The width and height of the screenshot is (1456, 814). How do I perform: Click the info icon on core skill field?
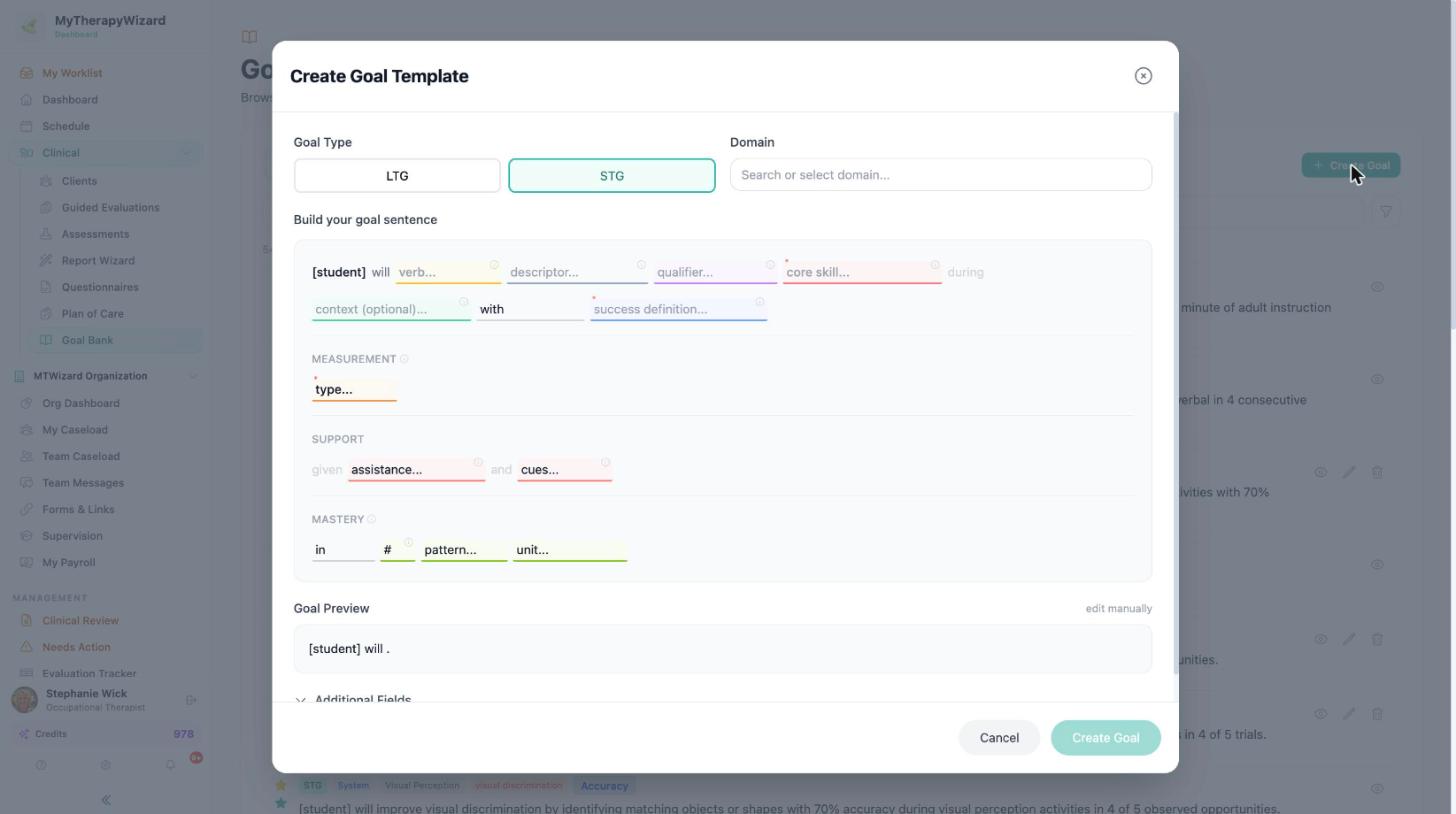tap(935, 265)
